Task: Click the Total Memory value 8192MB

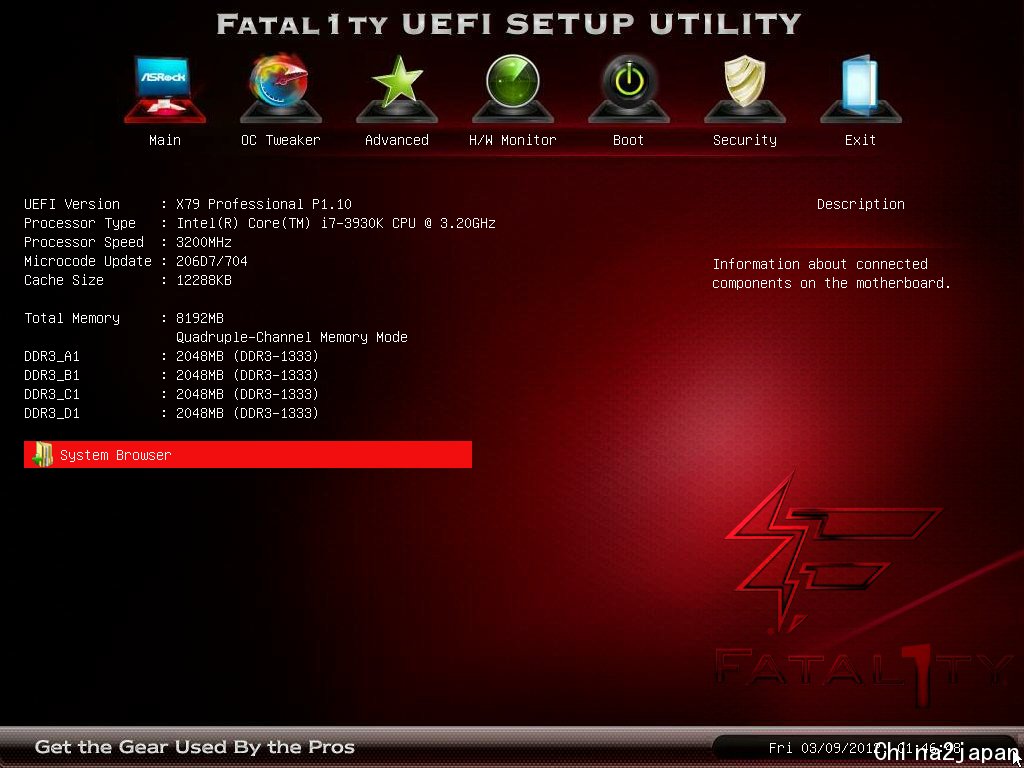Action: pos(200,318)
